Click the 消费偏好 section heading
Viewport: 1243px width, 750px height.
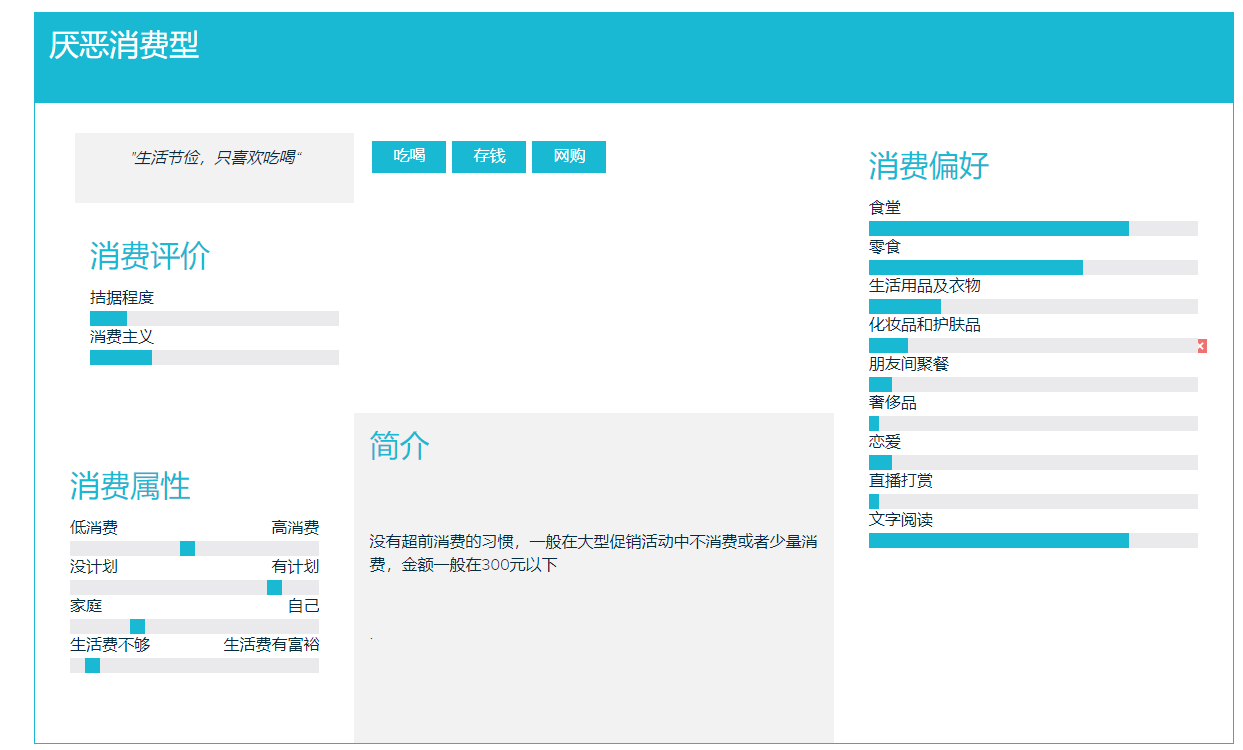pyautogui.click(x=928, y=166)
